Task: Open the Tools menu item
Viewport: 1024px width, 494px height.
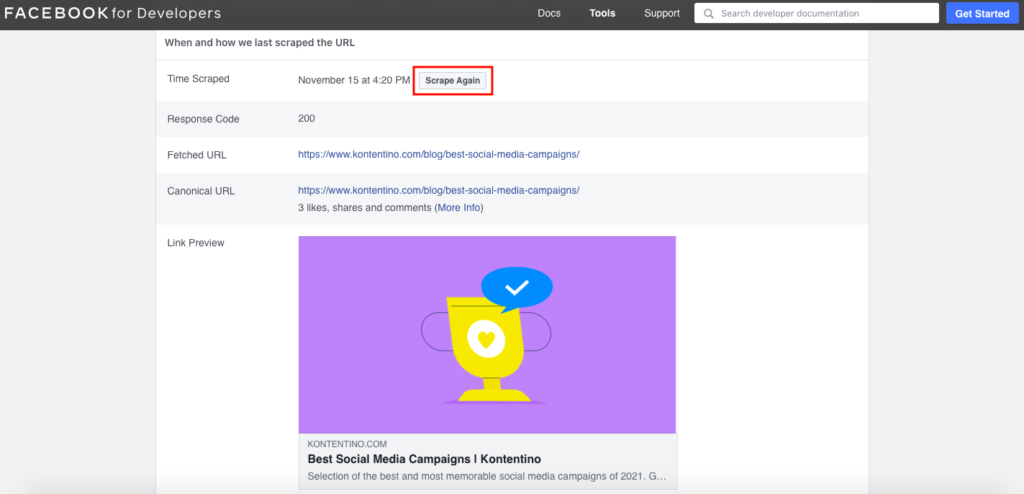Action: (602, 13)
